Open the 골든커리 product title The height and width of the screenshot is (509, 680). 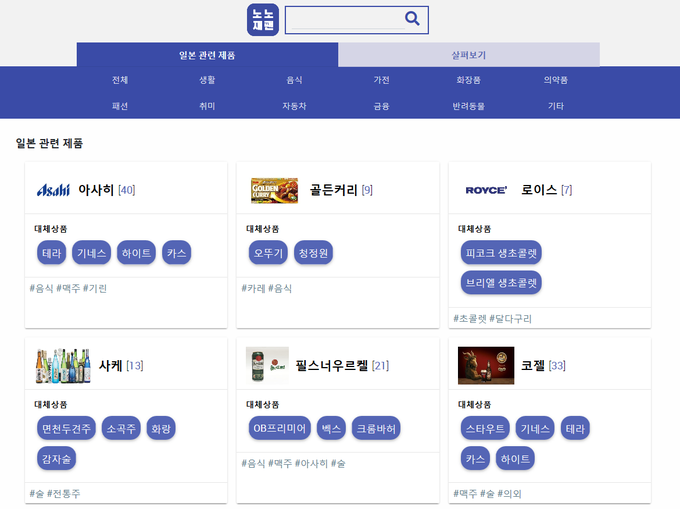333,190
